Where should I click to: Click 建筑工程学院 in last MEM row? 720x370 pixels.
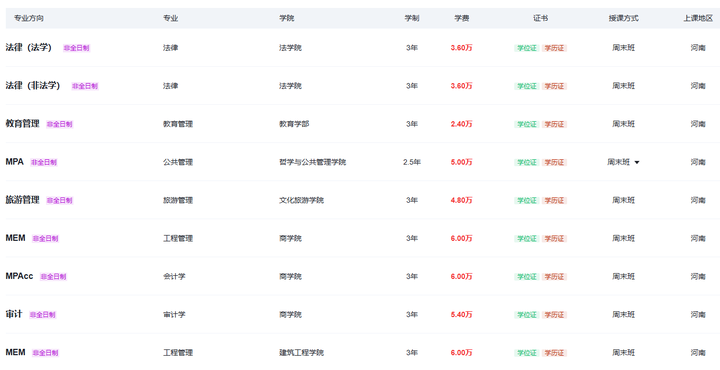click(x=301, y=353)
